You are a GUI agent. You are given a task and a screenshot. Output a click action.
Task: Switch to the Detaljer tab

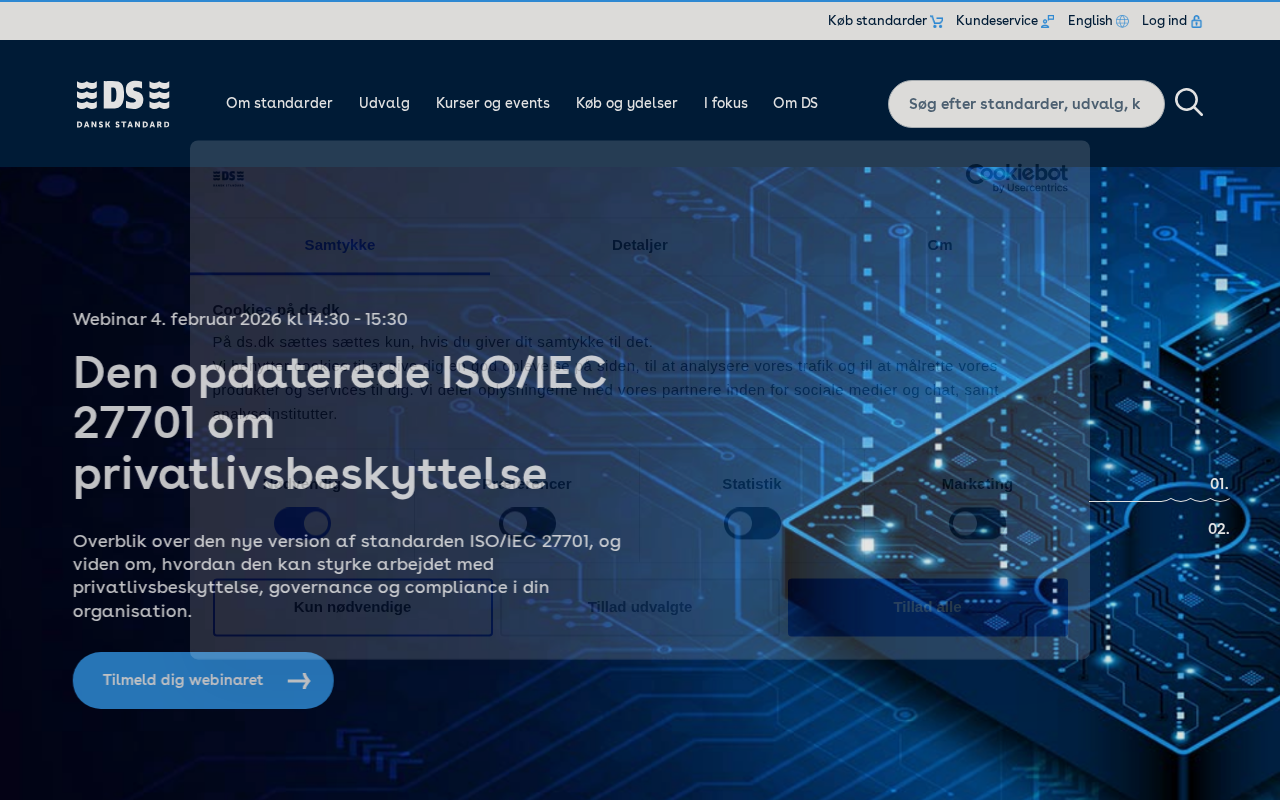(x=640, y=245)
